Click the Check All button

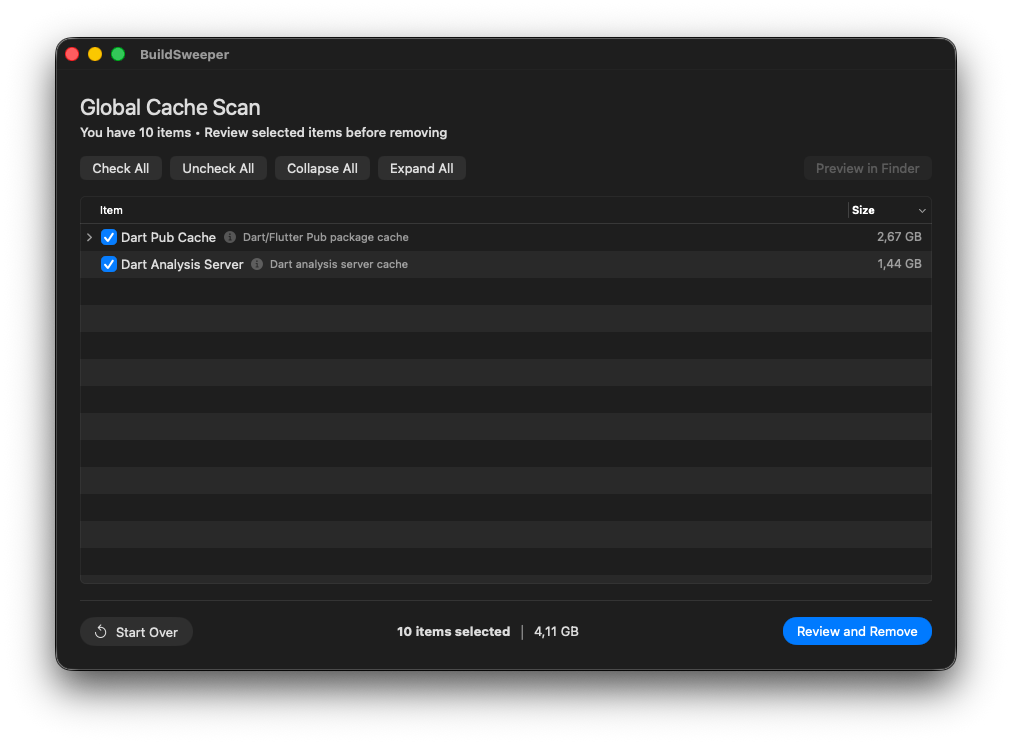pyautogui.click(x=121, y=168)
